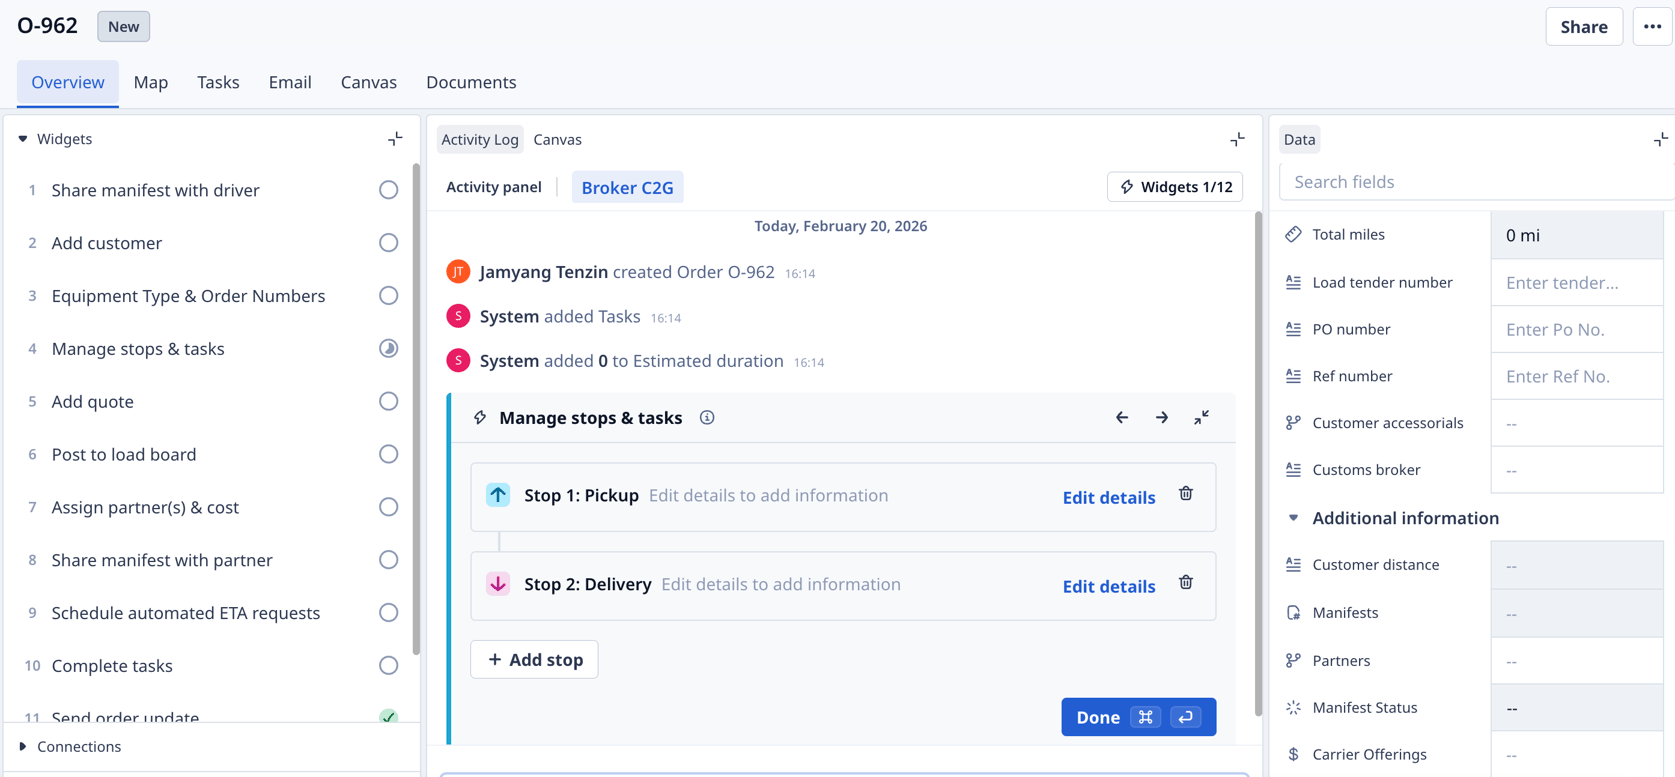
Task: Toggle the Add quote status circle
Action: point(389,402)
